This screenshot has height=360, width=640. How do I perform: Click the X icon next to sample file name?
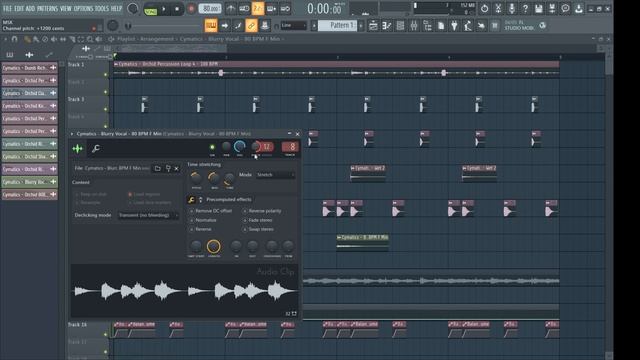(176, 168)
